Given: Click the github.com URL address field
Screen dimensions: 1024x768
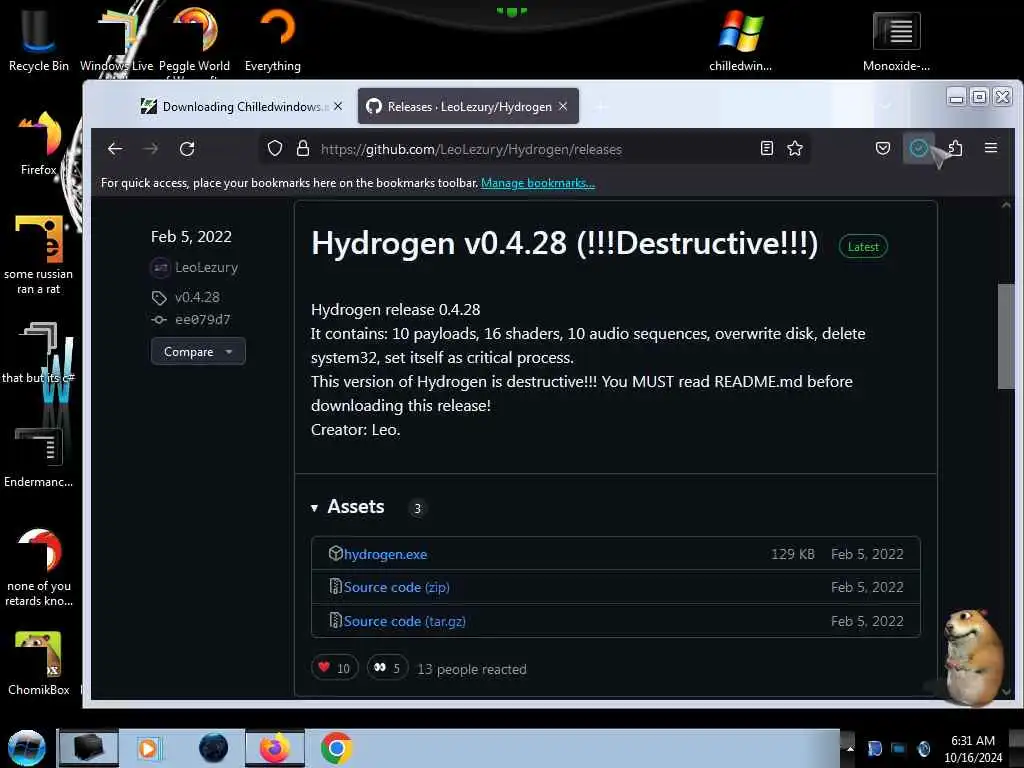Looking at the screenshot, I should point(536,149).
